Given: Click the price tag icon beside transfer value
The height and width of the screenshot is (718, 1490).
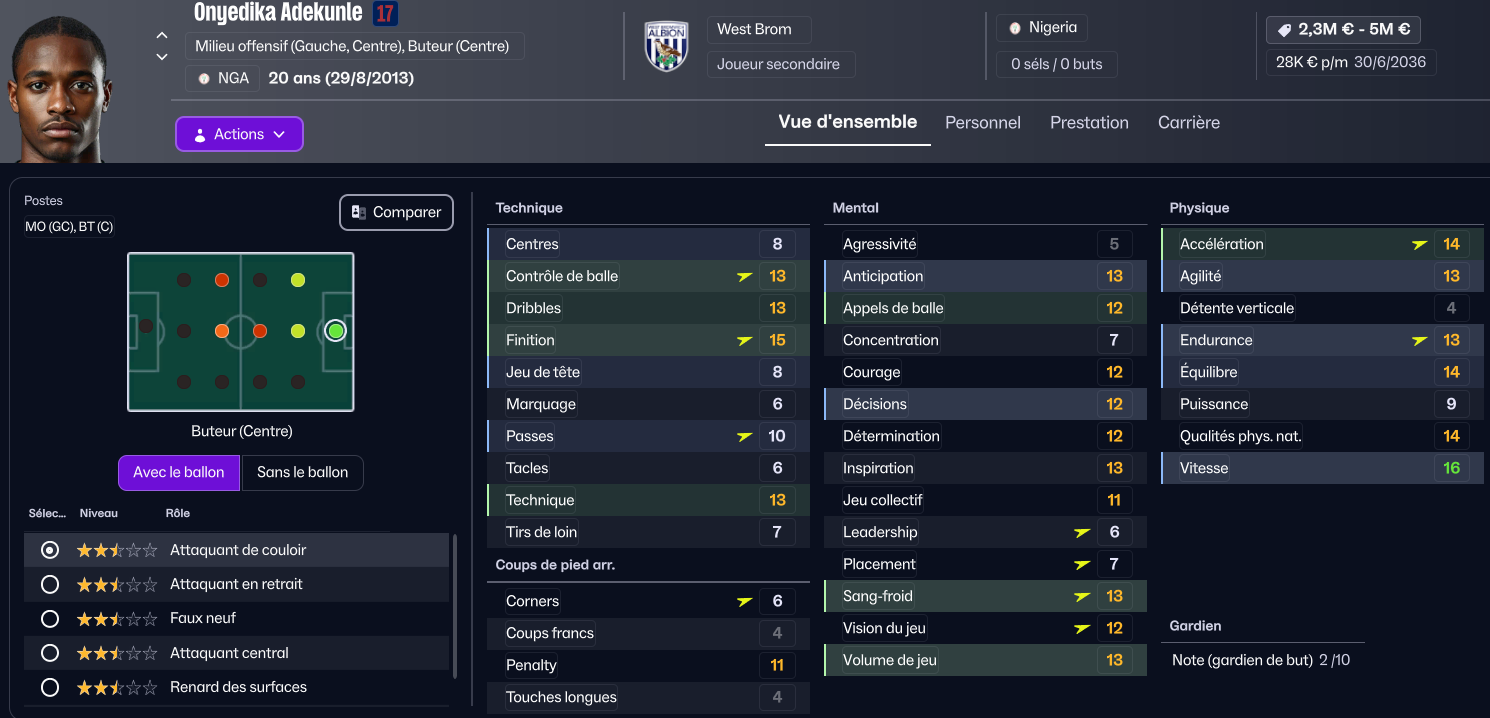Looking at the screenshot, I should [x=1284, y=30].
